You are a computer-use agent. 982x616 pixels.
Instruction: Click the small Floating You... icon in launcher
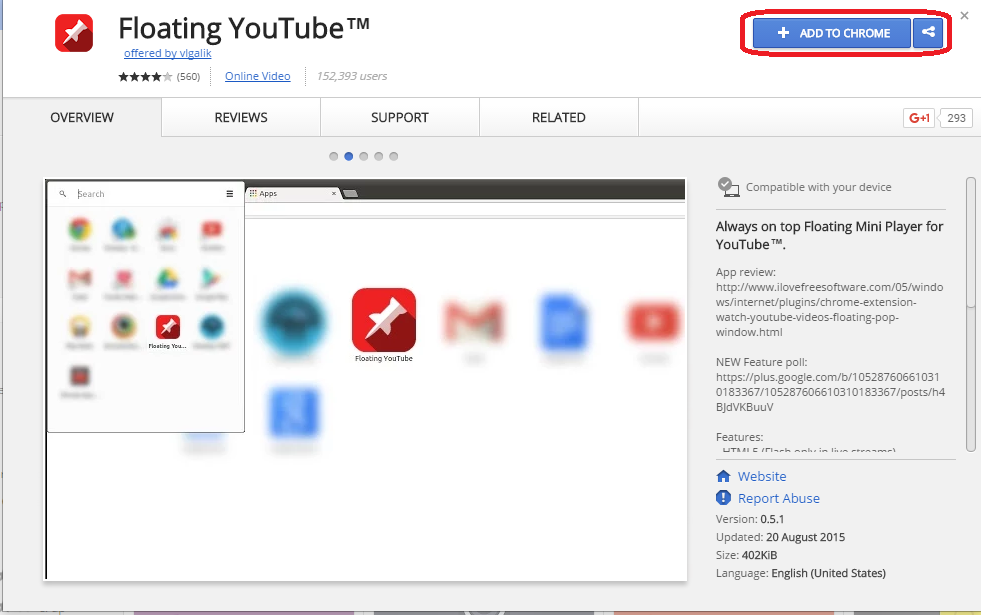tap(167, 327)
